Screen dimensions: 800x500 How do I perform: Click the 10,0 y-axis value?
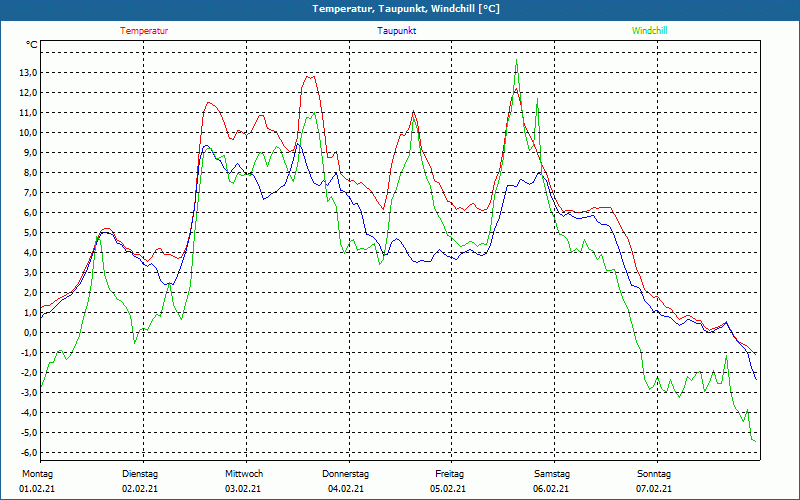pos(28,133)
